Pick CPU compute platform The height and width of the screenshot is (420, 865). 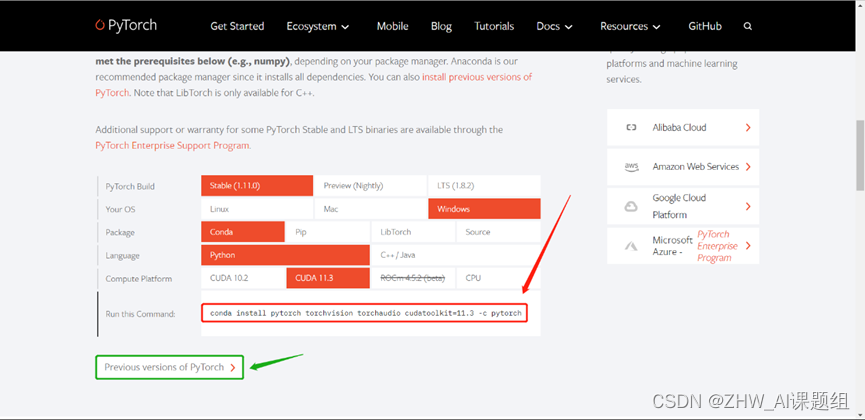click(x=499, y=278)
